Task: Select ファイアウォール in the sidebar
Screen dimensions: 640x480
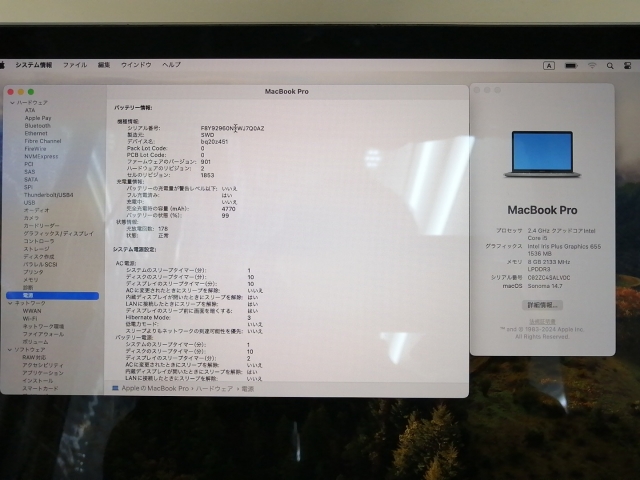Action: (x=43, y=334)
